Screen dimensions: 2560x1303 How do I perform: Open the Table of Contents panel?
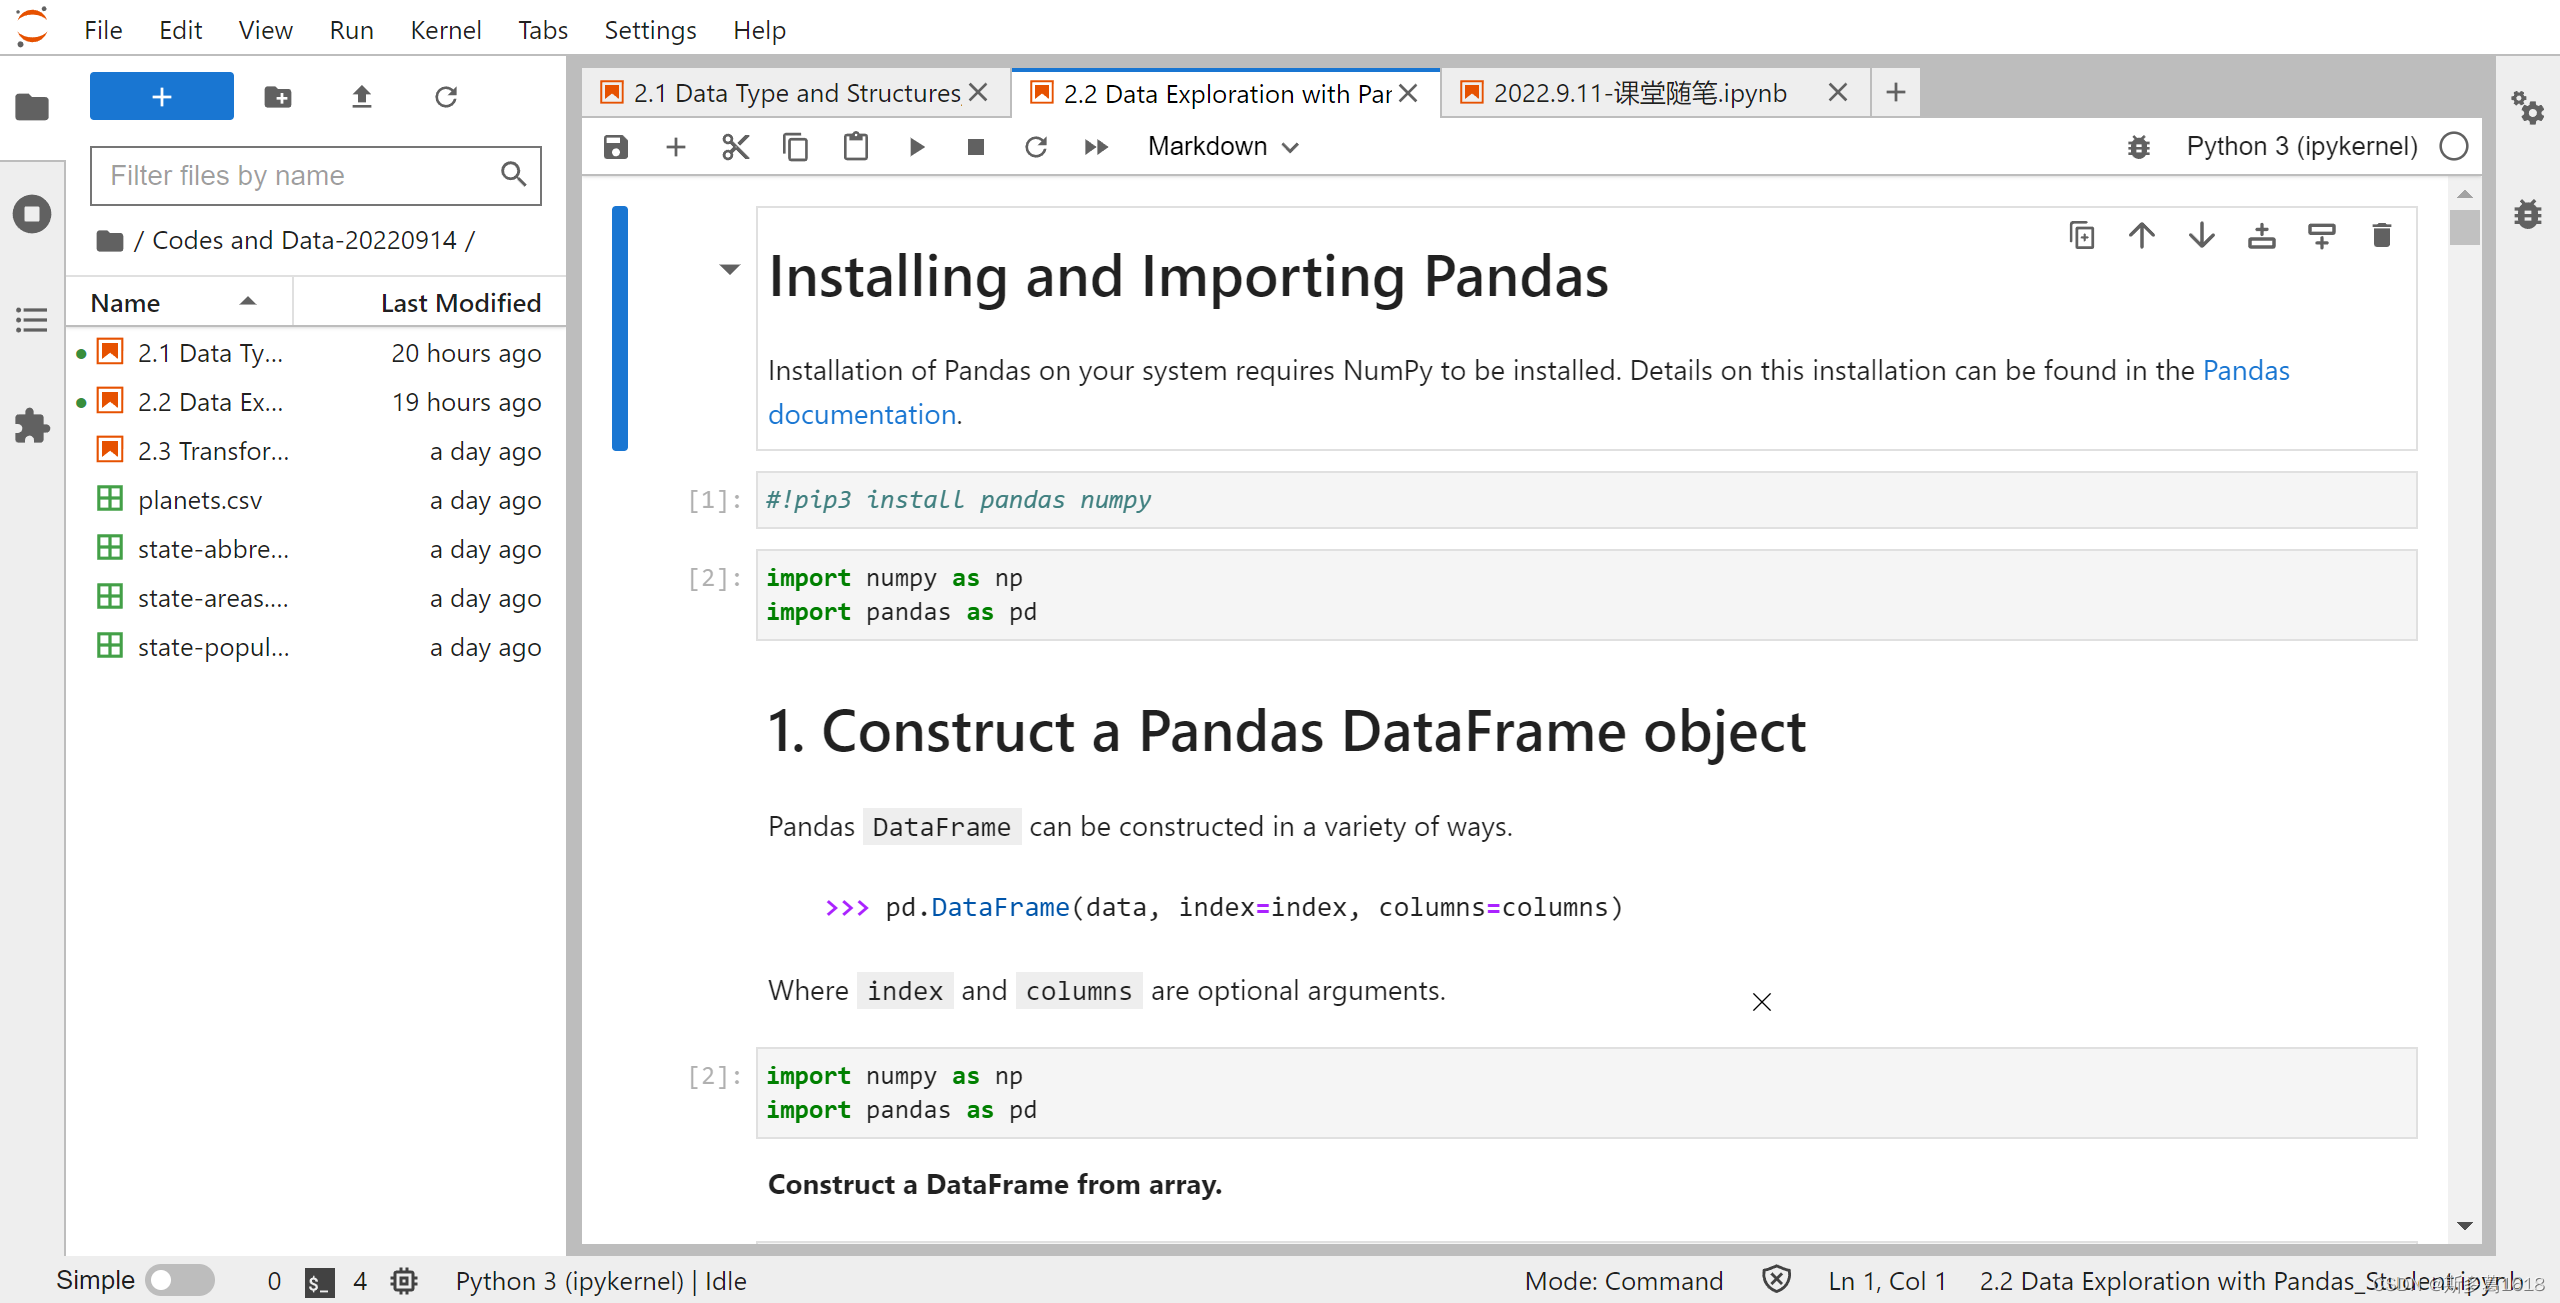coord(32,320)
